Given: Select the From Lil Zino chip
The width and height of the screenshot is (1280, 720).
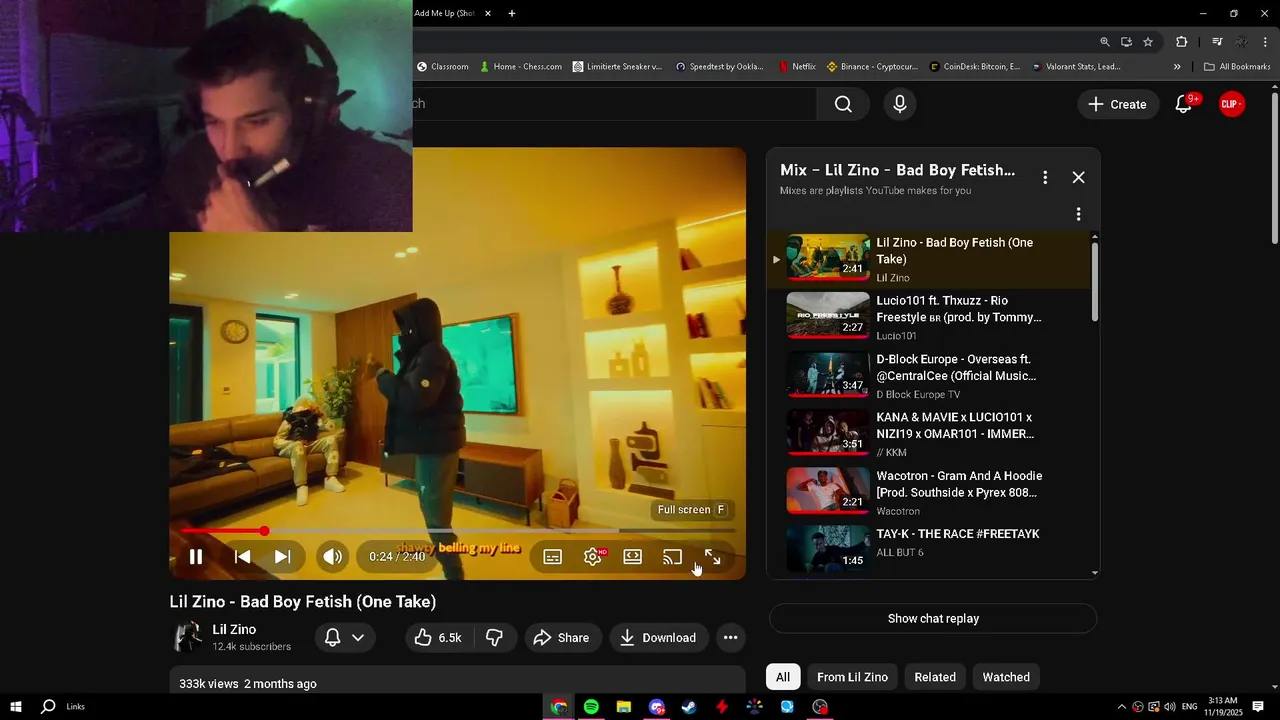Looking at the screenshot, I should (852, 677).
